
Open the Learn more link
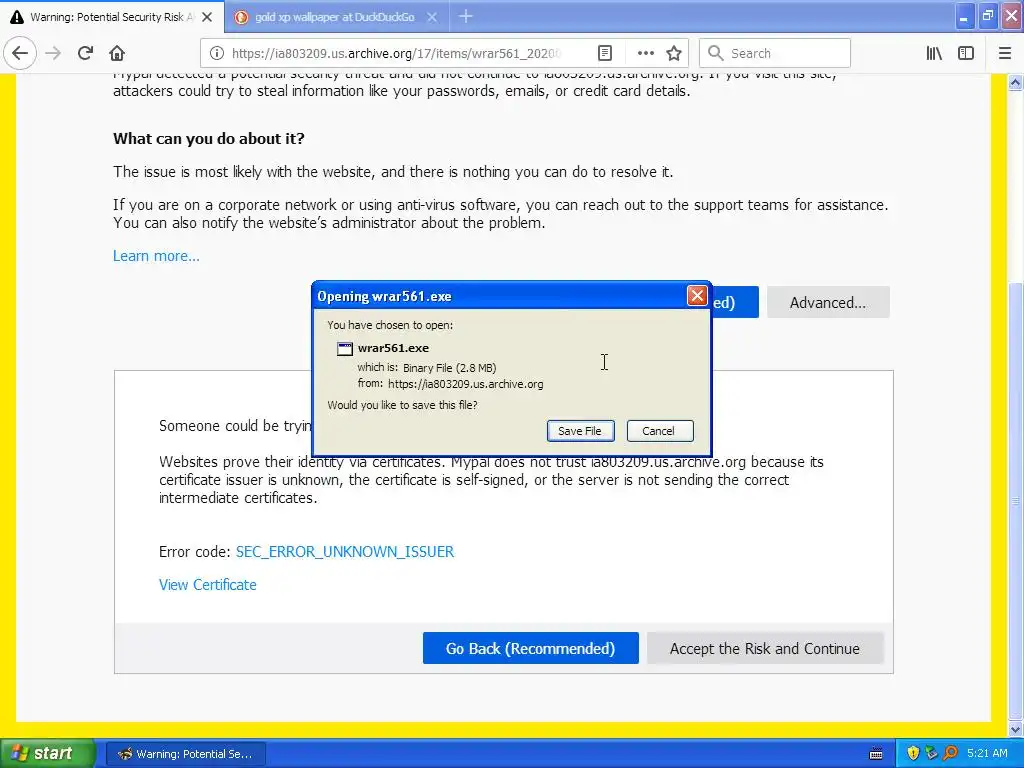coord(156,256)
